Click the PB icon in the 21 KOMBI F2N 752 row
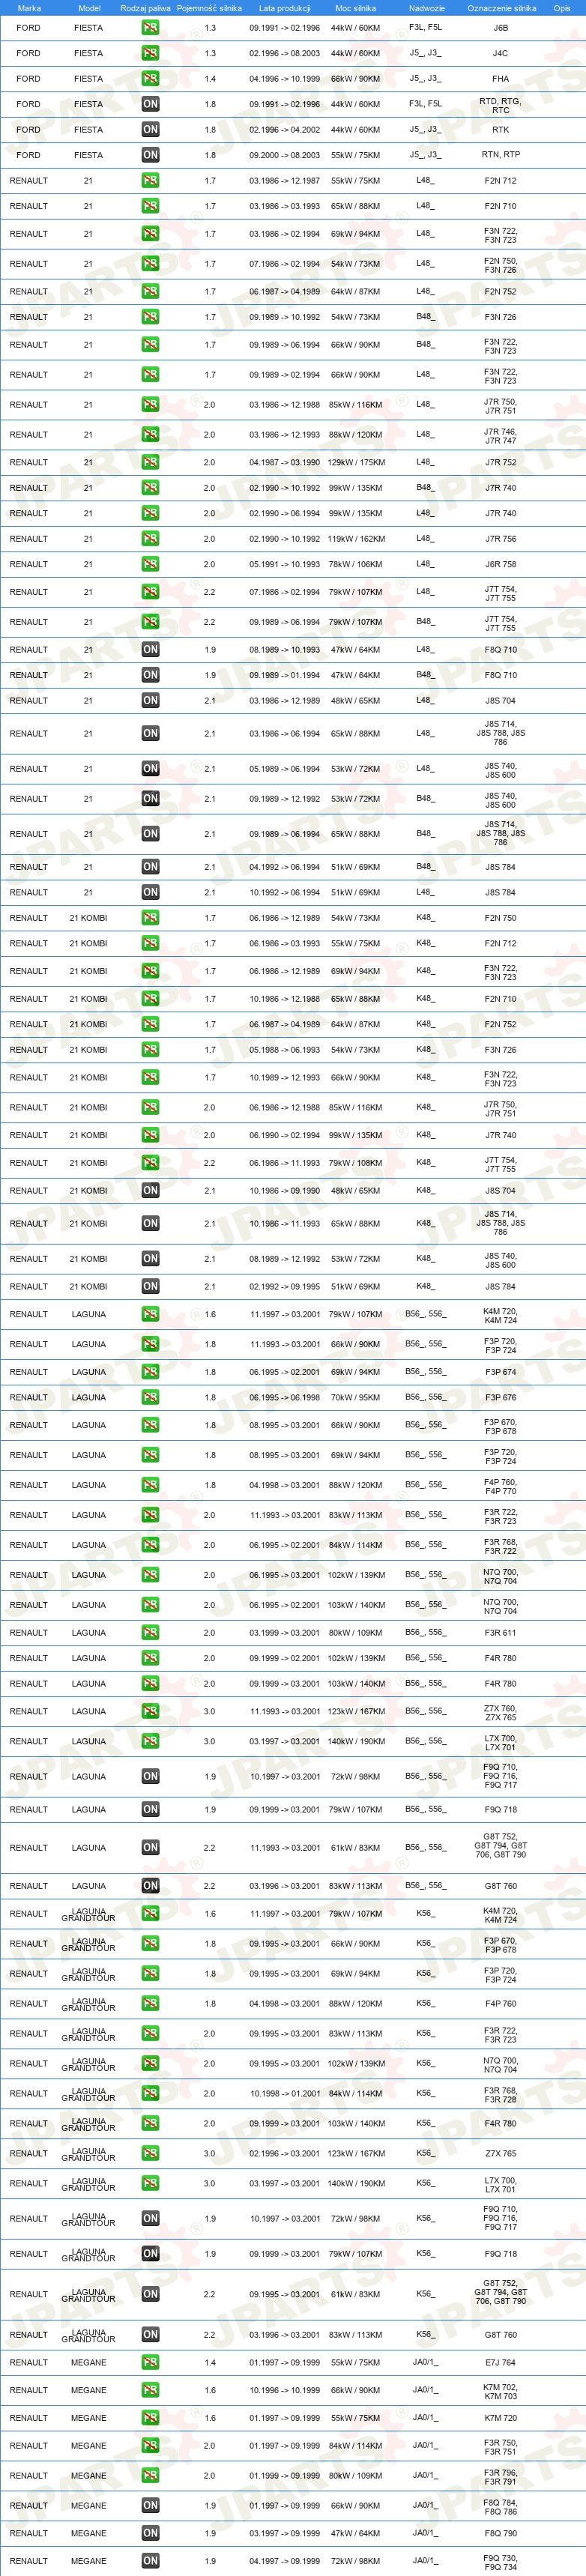586x2576 pixels. tap(150, 1024)
